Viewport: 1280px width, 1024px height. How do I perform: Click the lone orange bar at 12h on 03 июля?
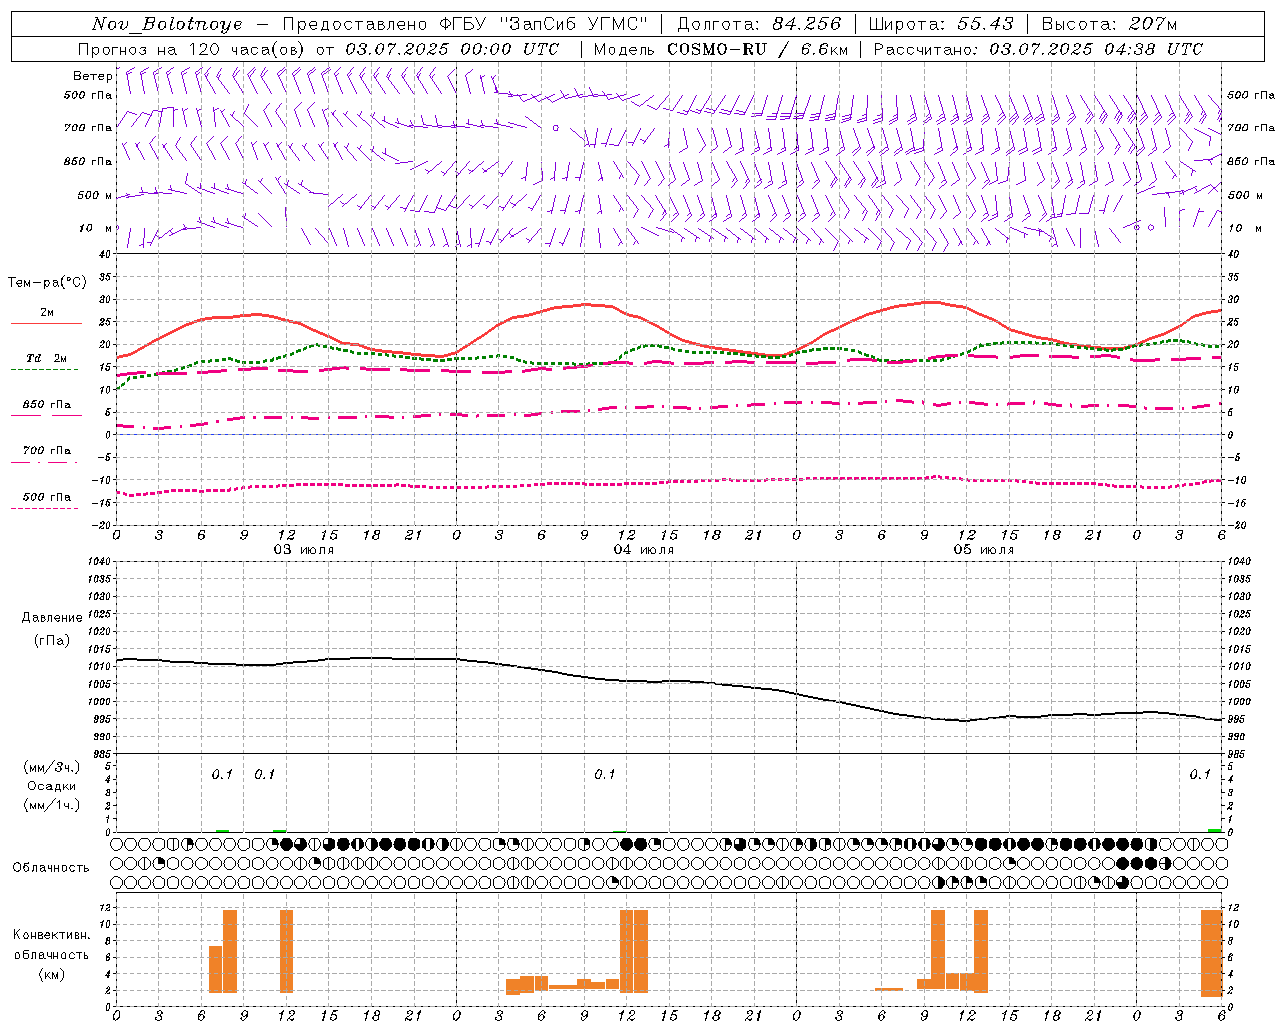286,951
